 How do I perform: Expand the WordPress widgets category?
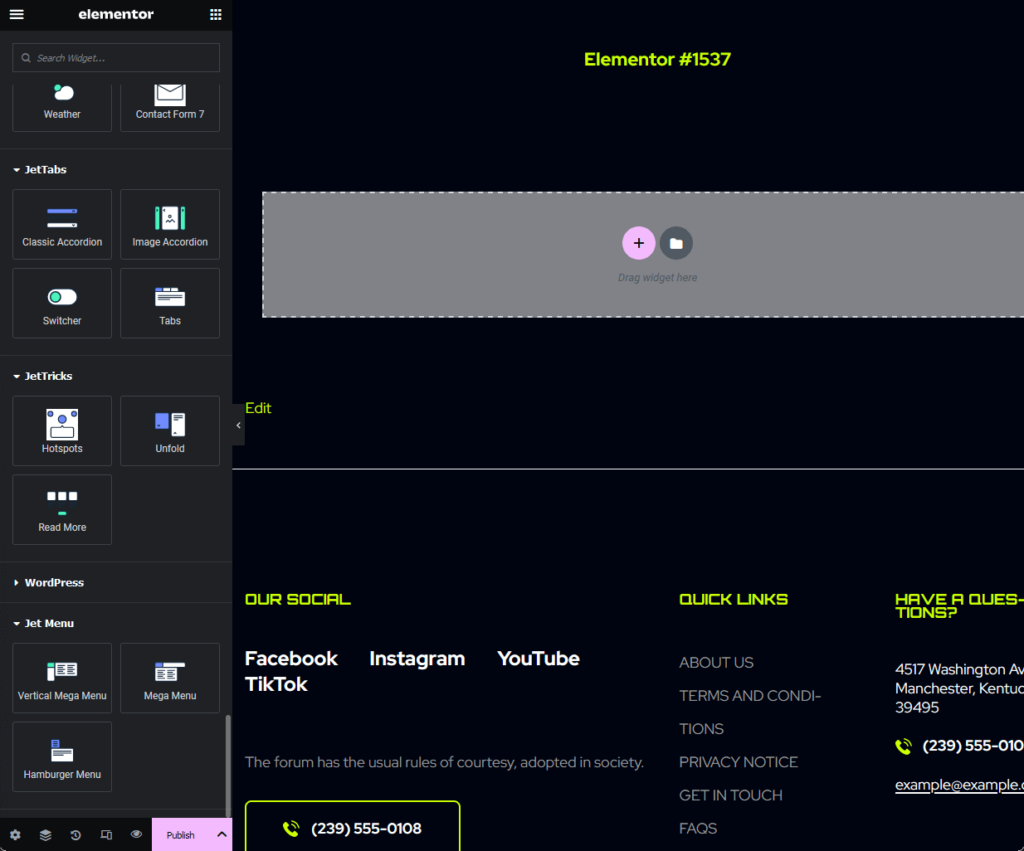(54, 582)
